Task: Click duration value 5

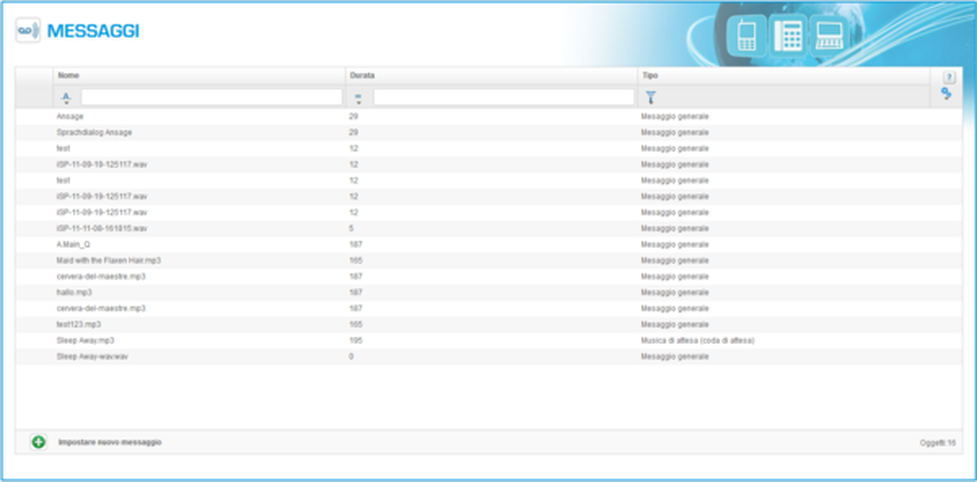Action: point(351,229)
